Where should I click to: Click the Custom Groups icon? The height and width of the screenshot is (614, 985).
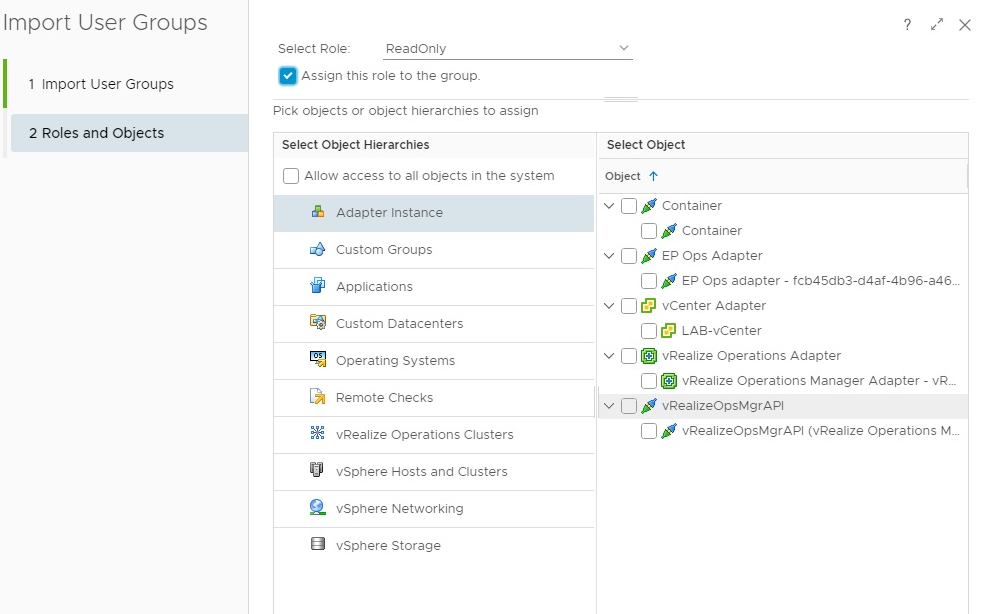pyautogui.click(x=318, y=249)
